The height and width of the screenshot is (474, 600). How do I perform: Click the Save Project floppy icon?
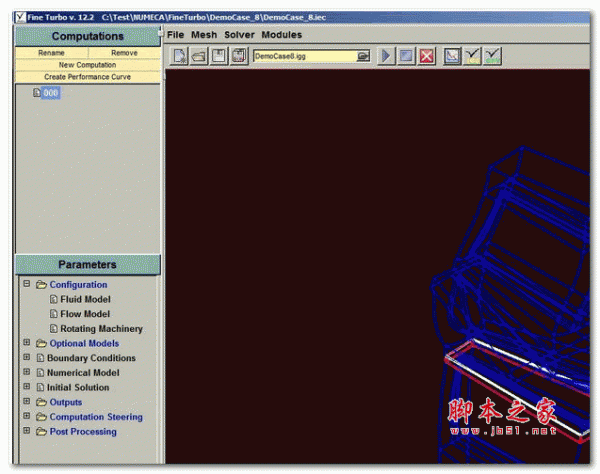(219, 56)
